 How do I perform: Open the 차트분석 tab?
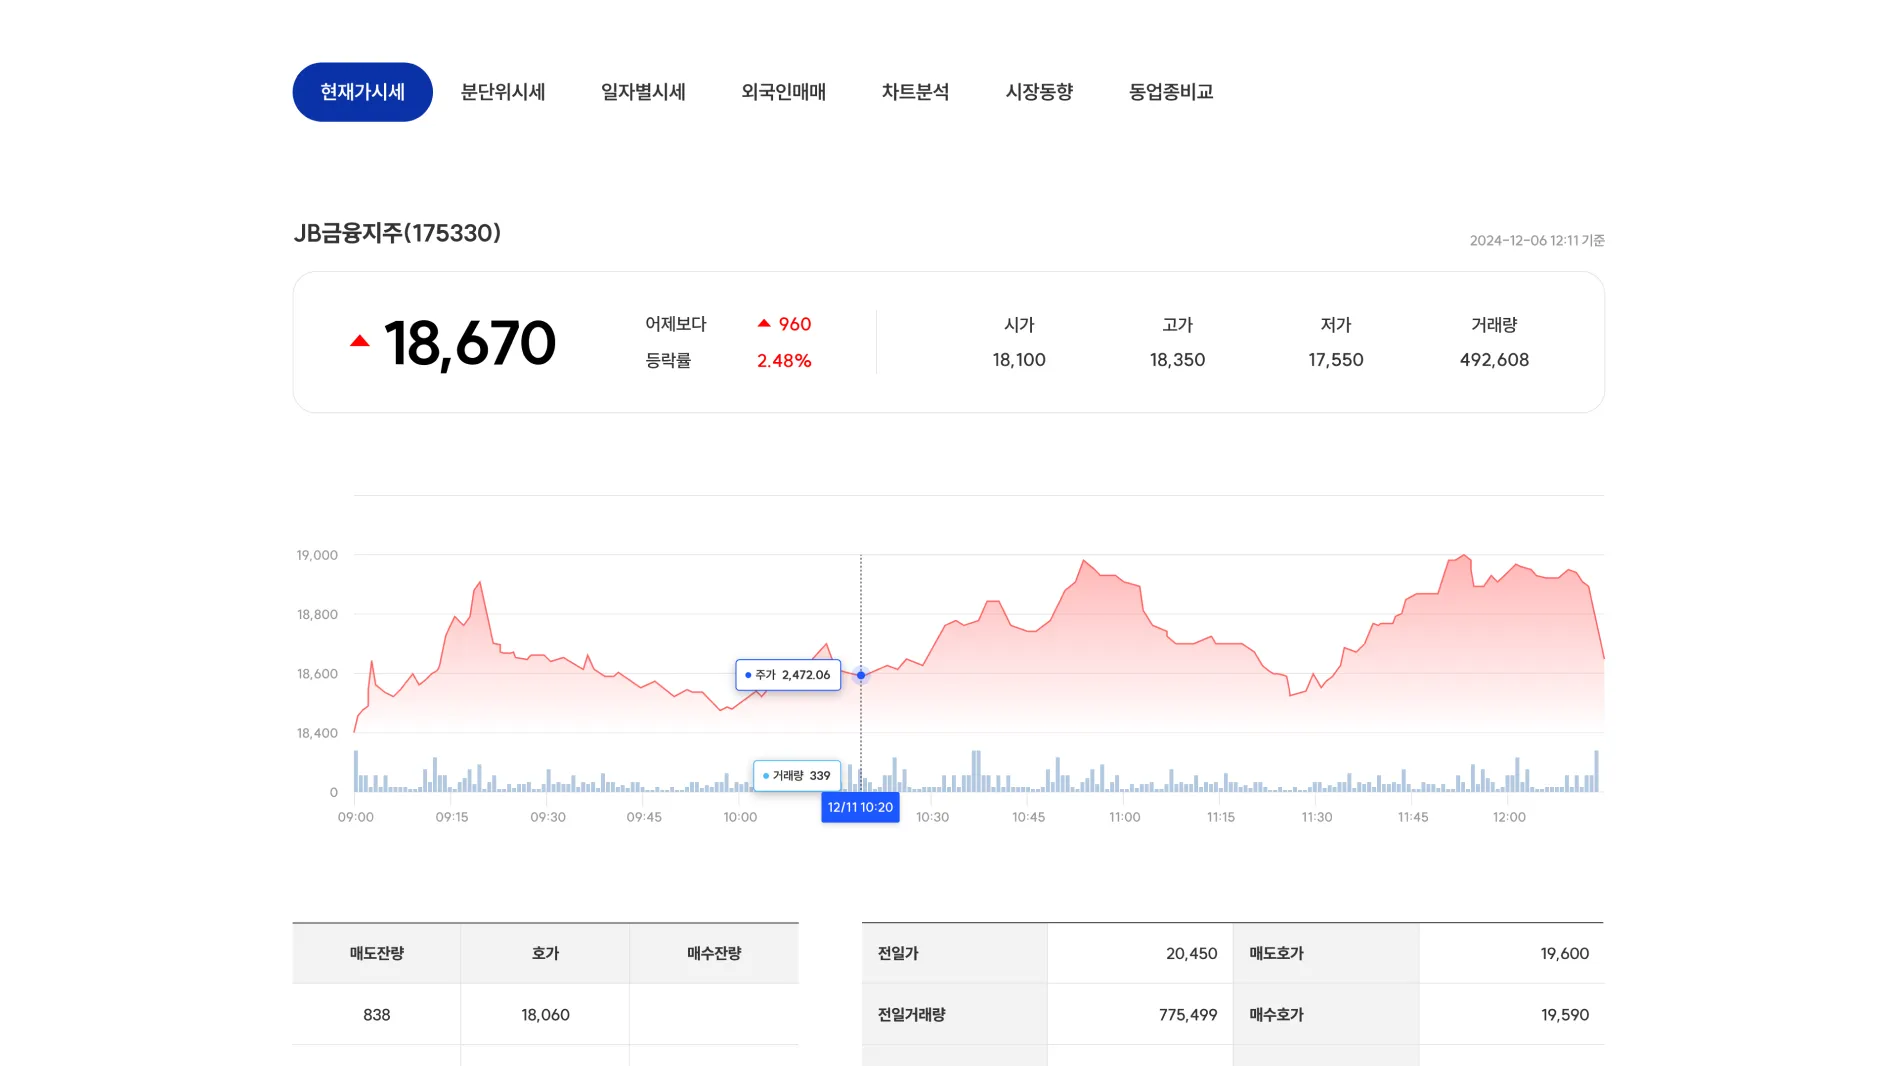click(x=915, y=92)
